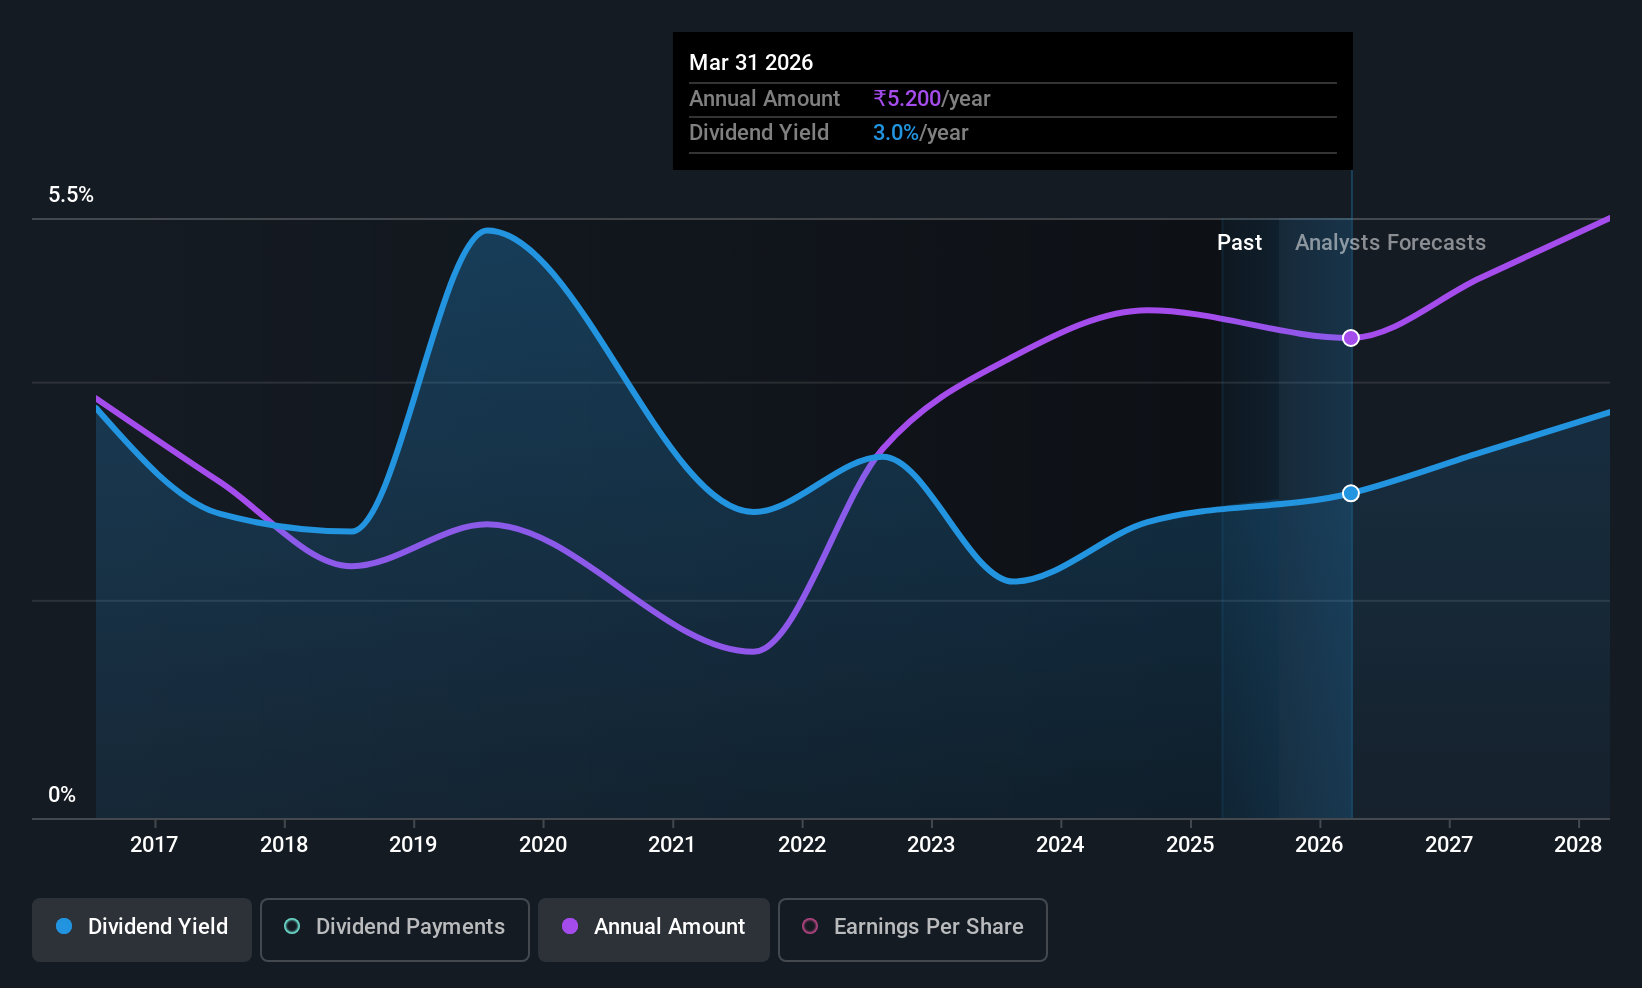
Task: Click the 5.5% y-axis label
Action: coord(71,195)
